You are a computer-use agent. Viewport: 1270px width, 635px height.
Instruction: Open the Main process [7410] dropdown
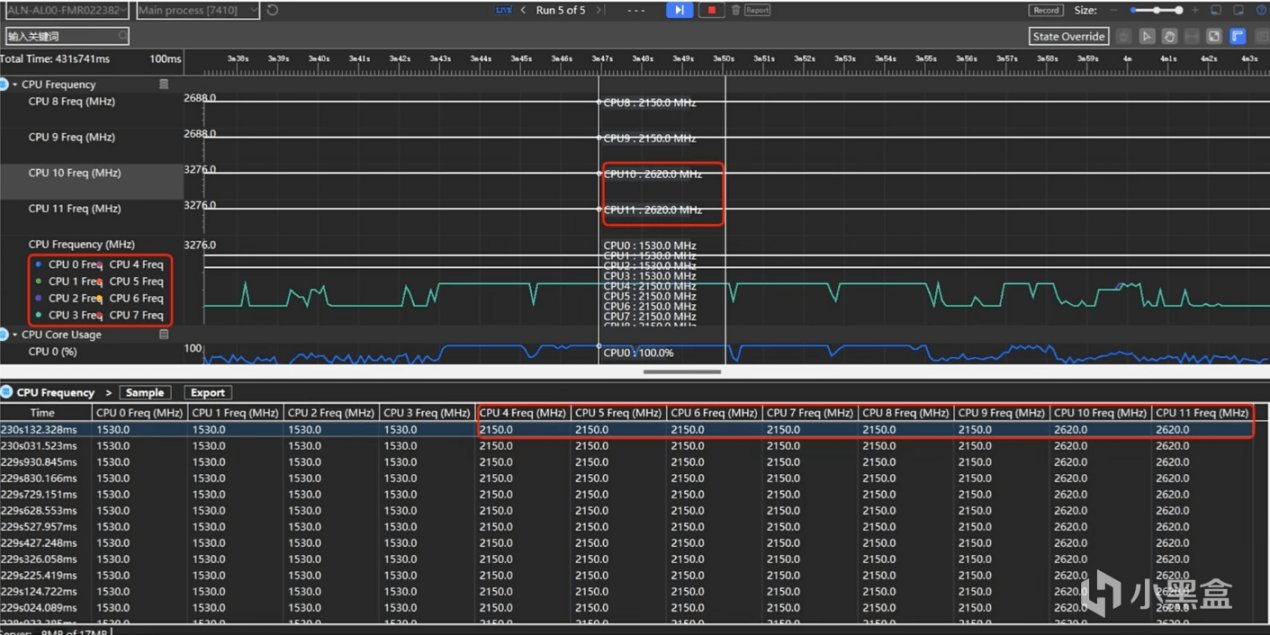pos(197,10)
